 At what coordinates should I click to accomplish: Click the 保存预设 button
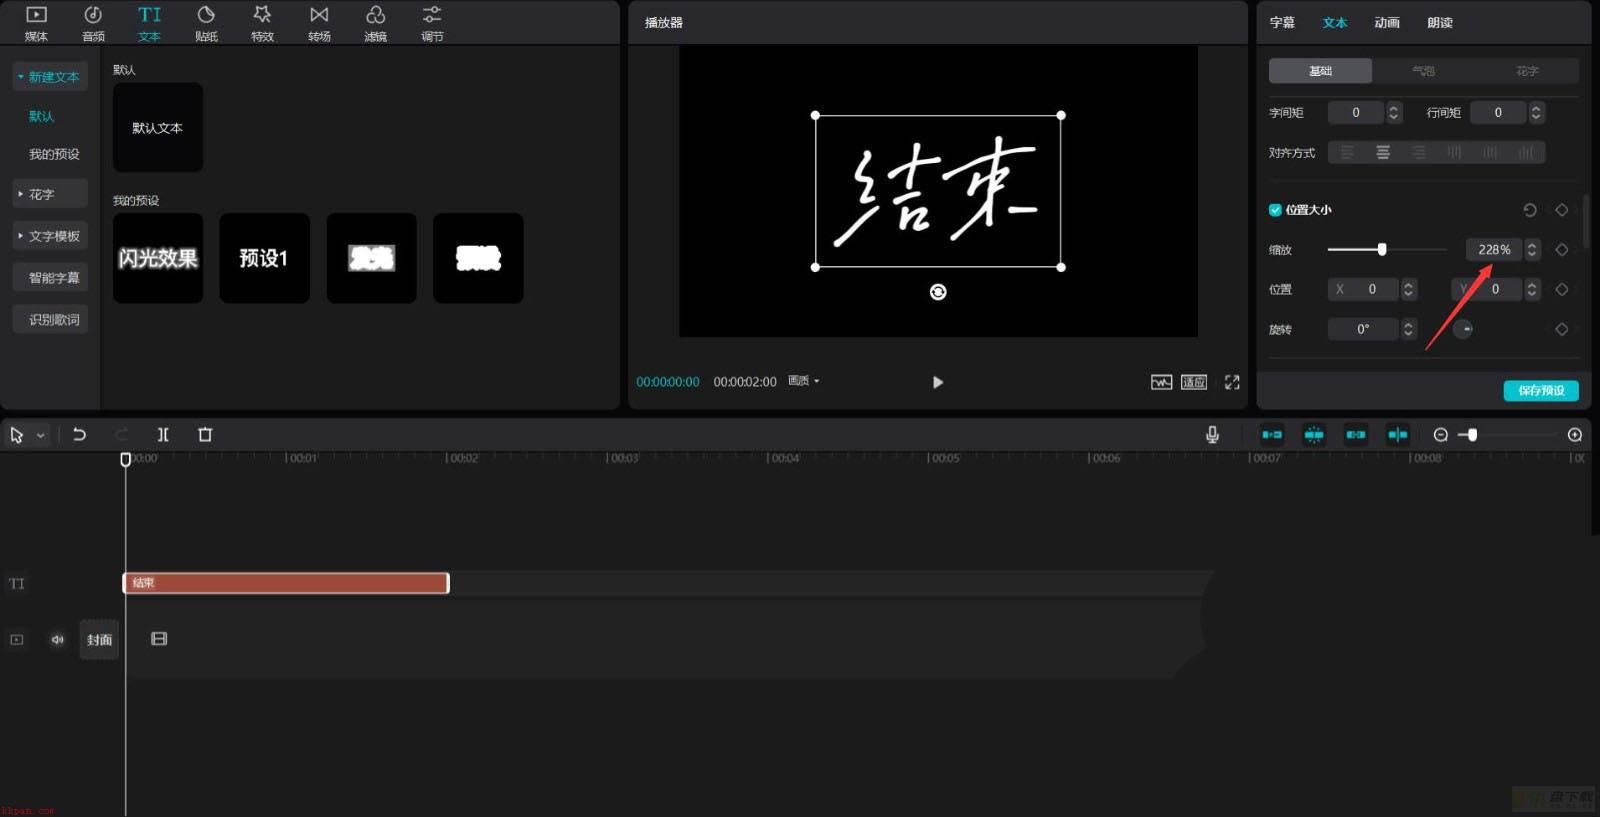[1541, 391]
